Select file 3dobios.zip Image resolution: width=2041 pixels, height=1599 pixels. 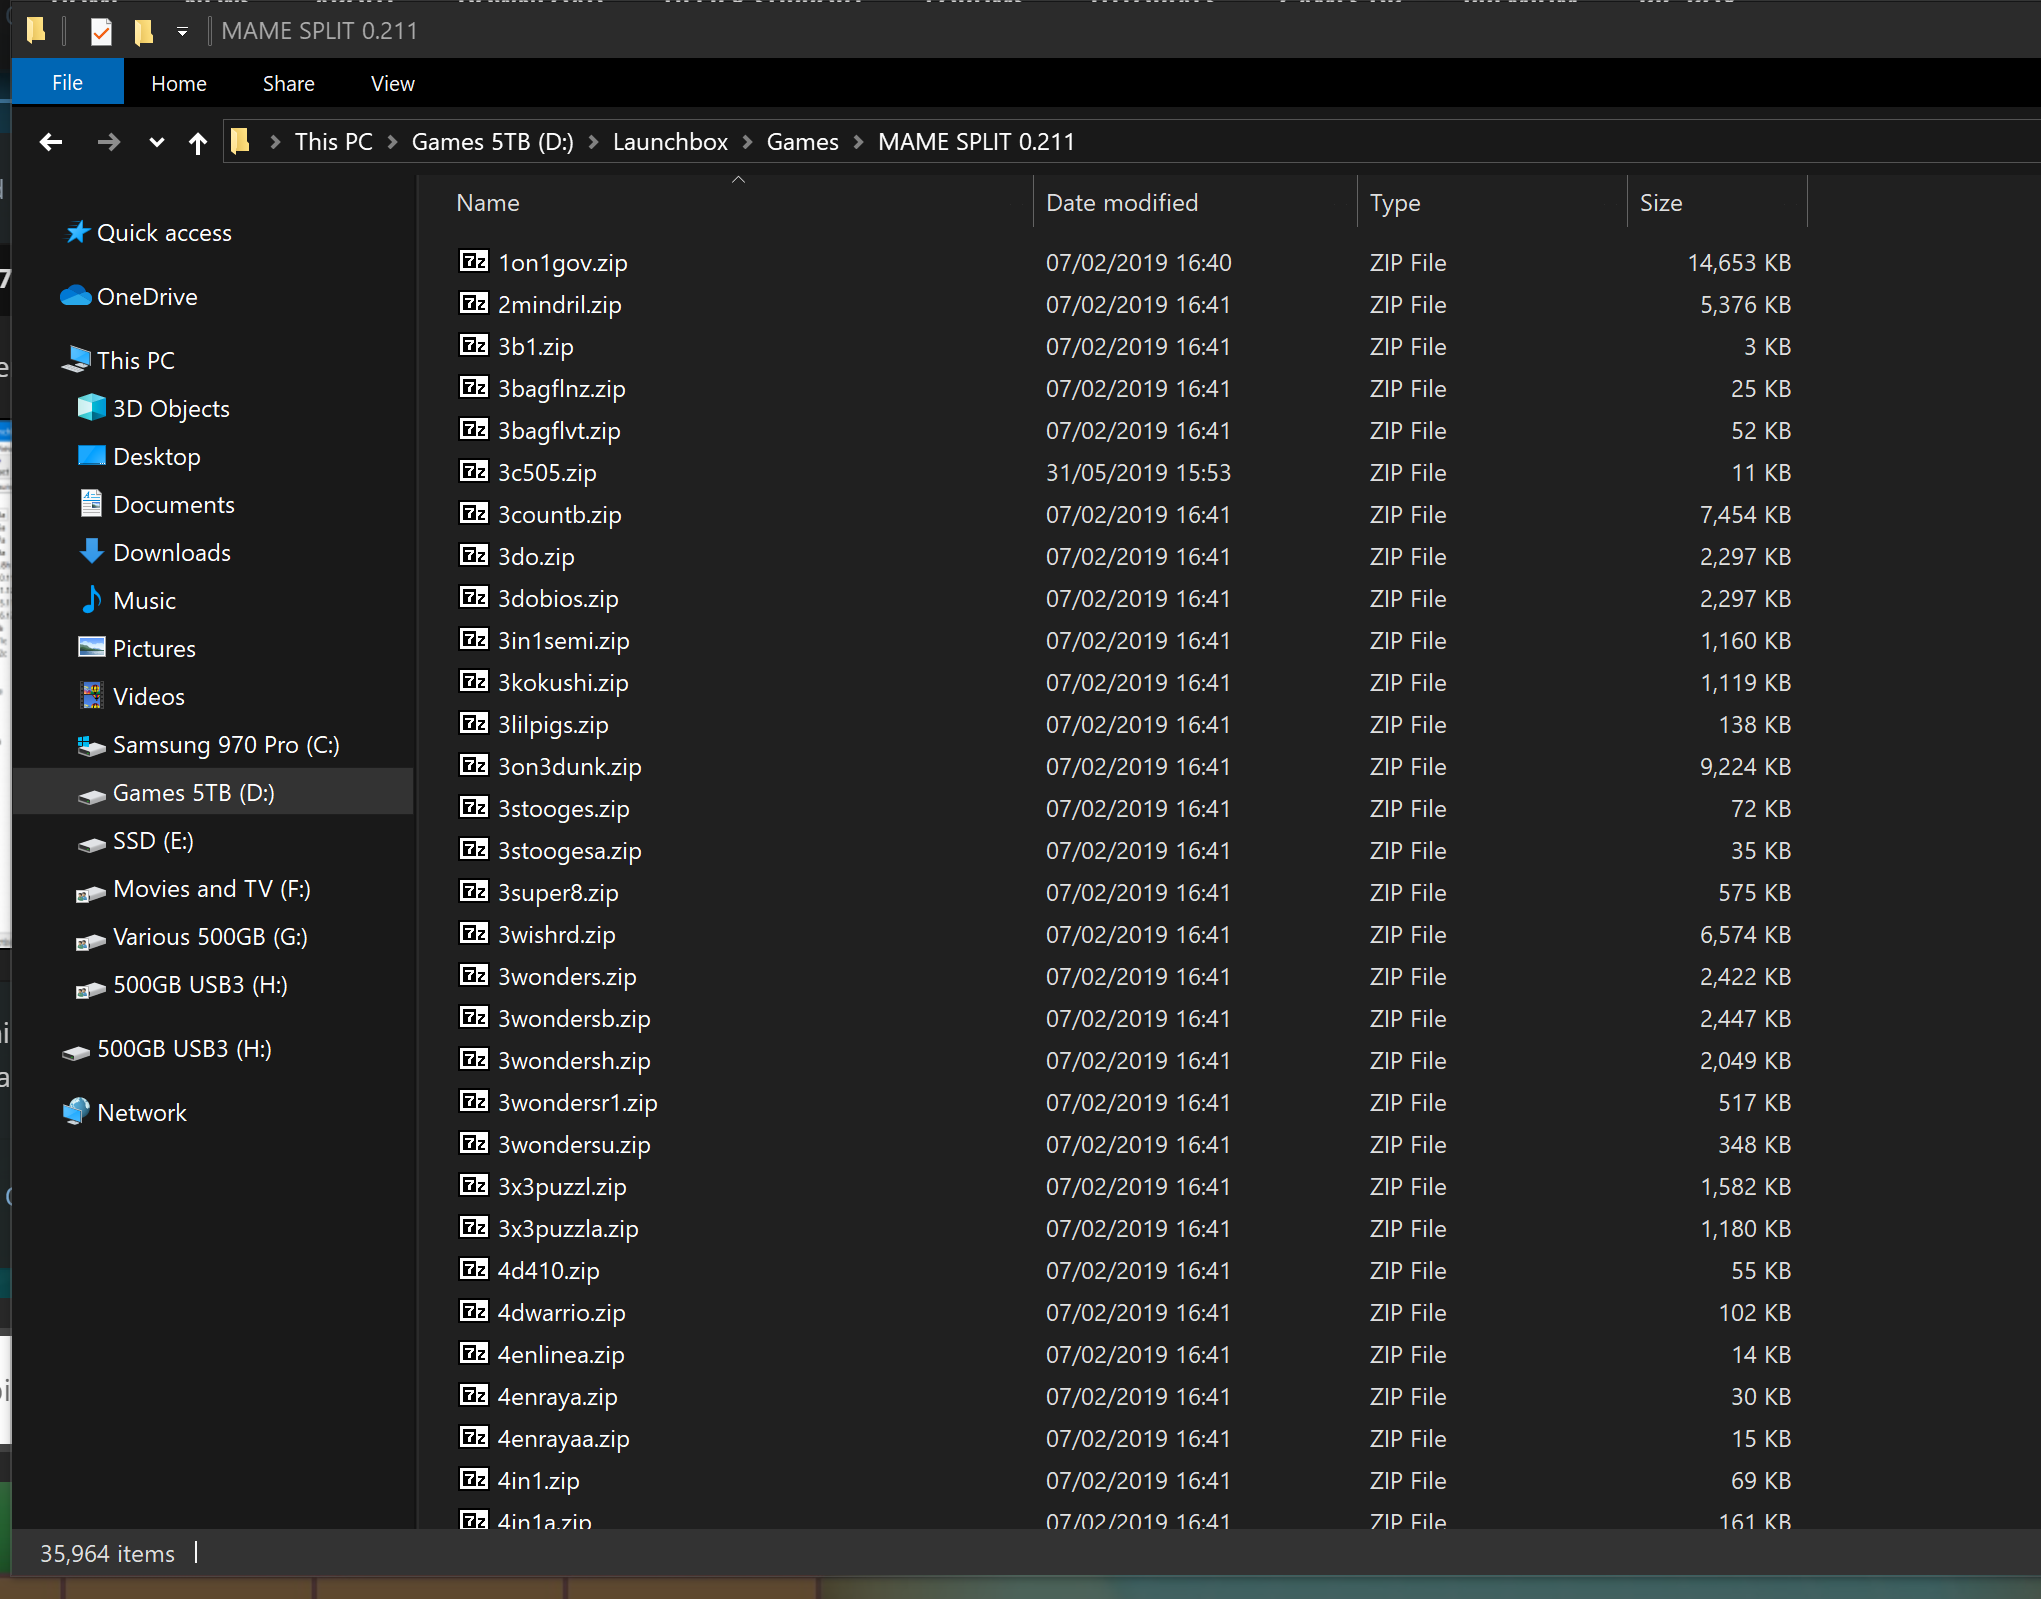[x=558, y=599]
